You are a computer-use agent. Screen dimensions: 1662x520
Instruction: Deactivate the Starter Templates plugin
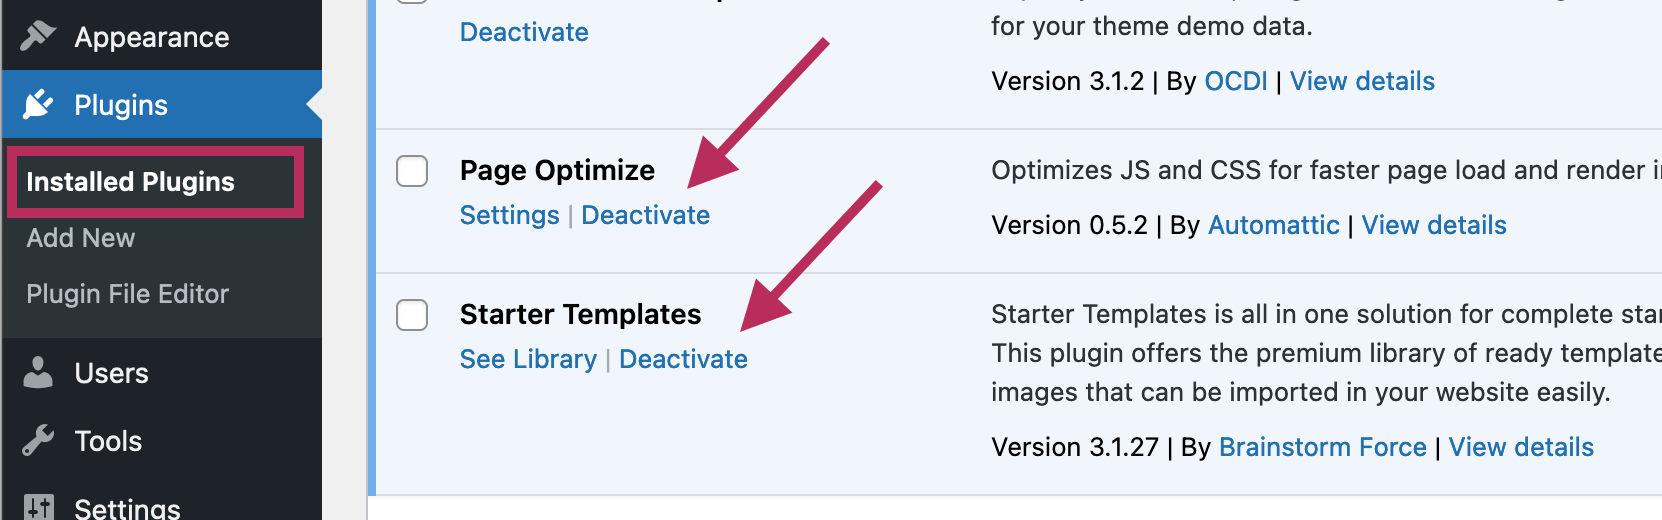point(683,359)
